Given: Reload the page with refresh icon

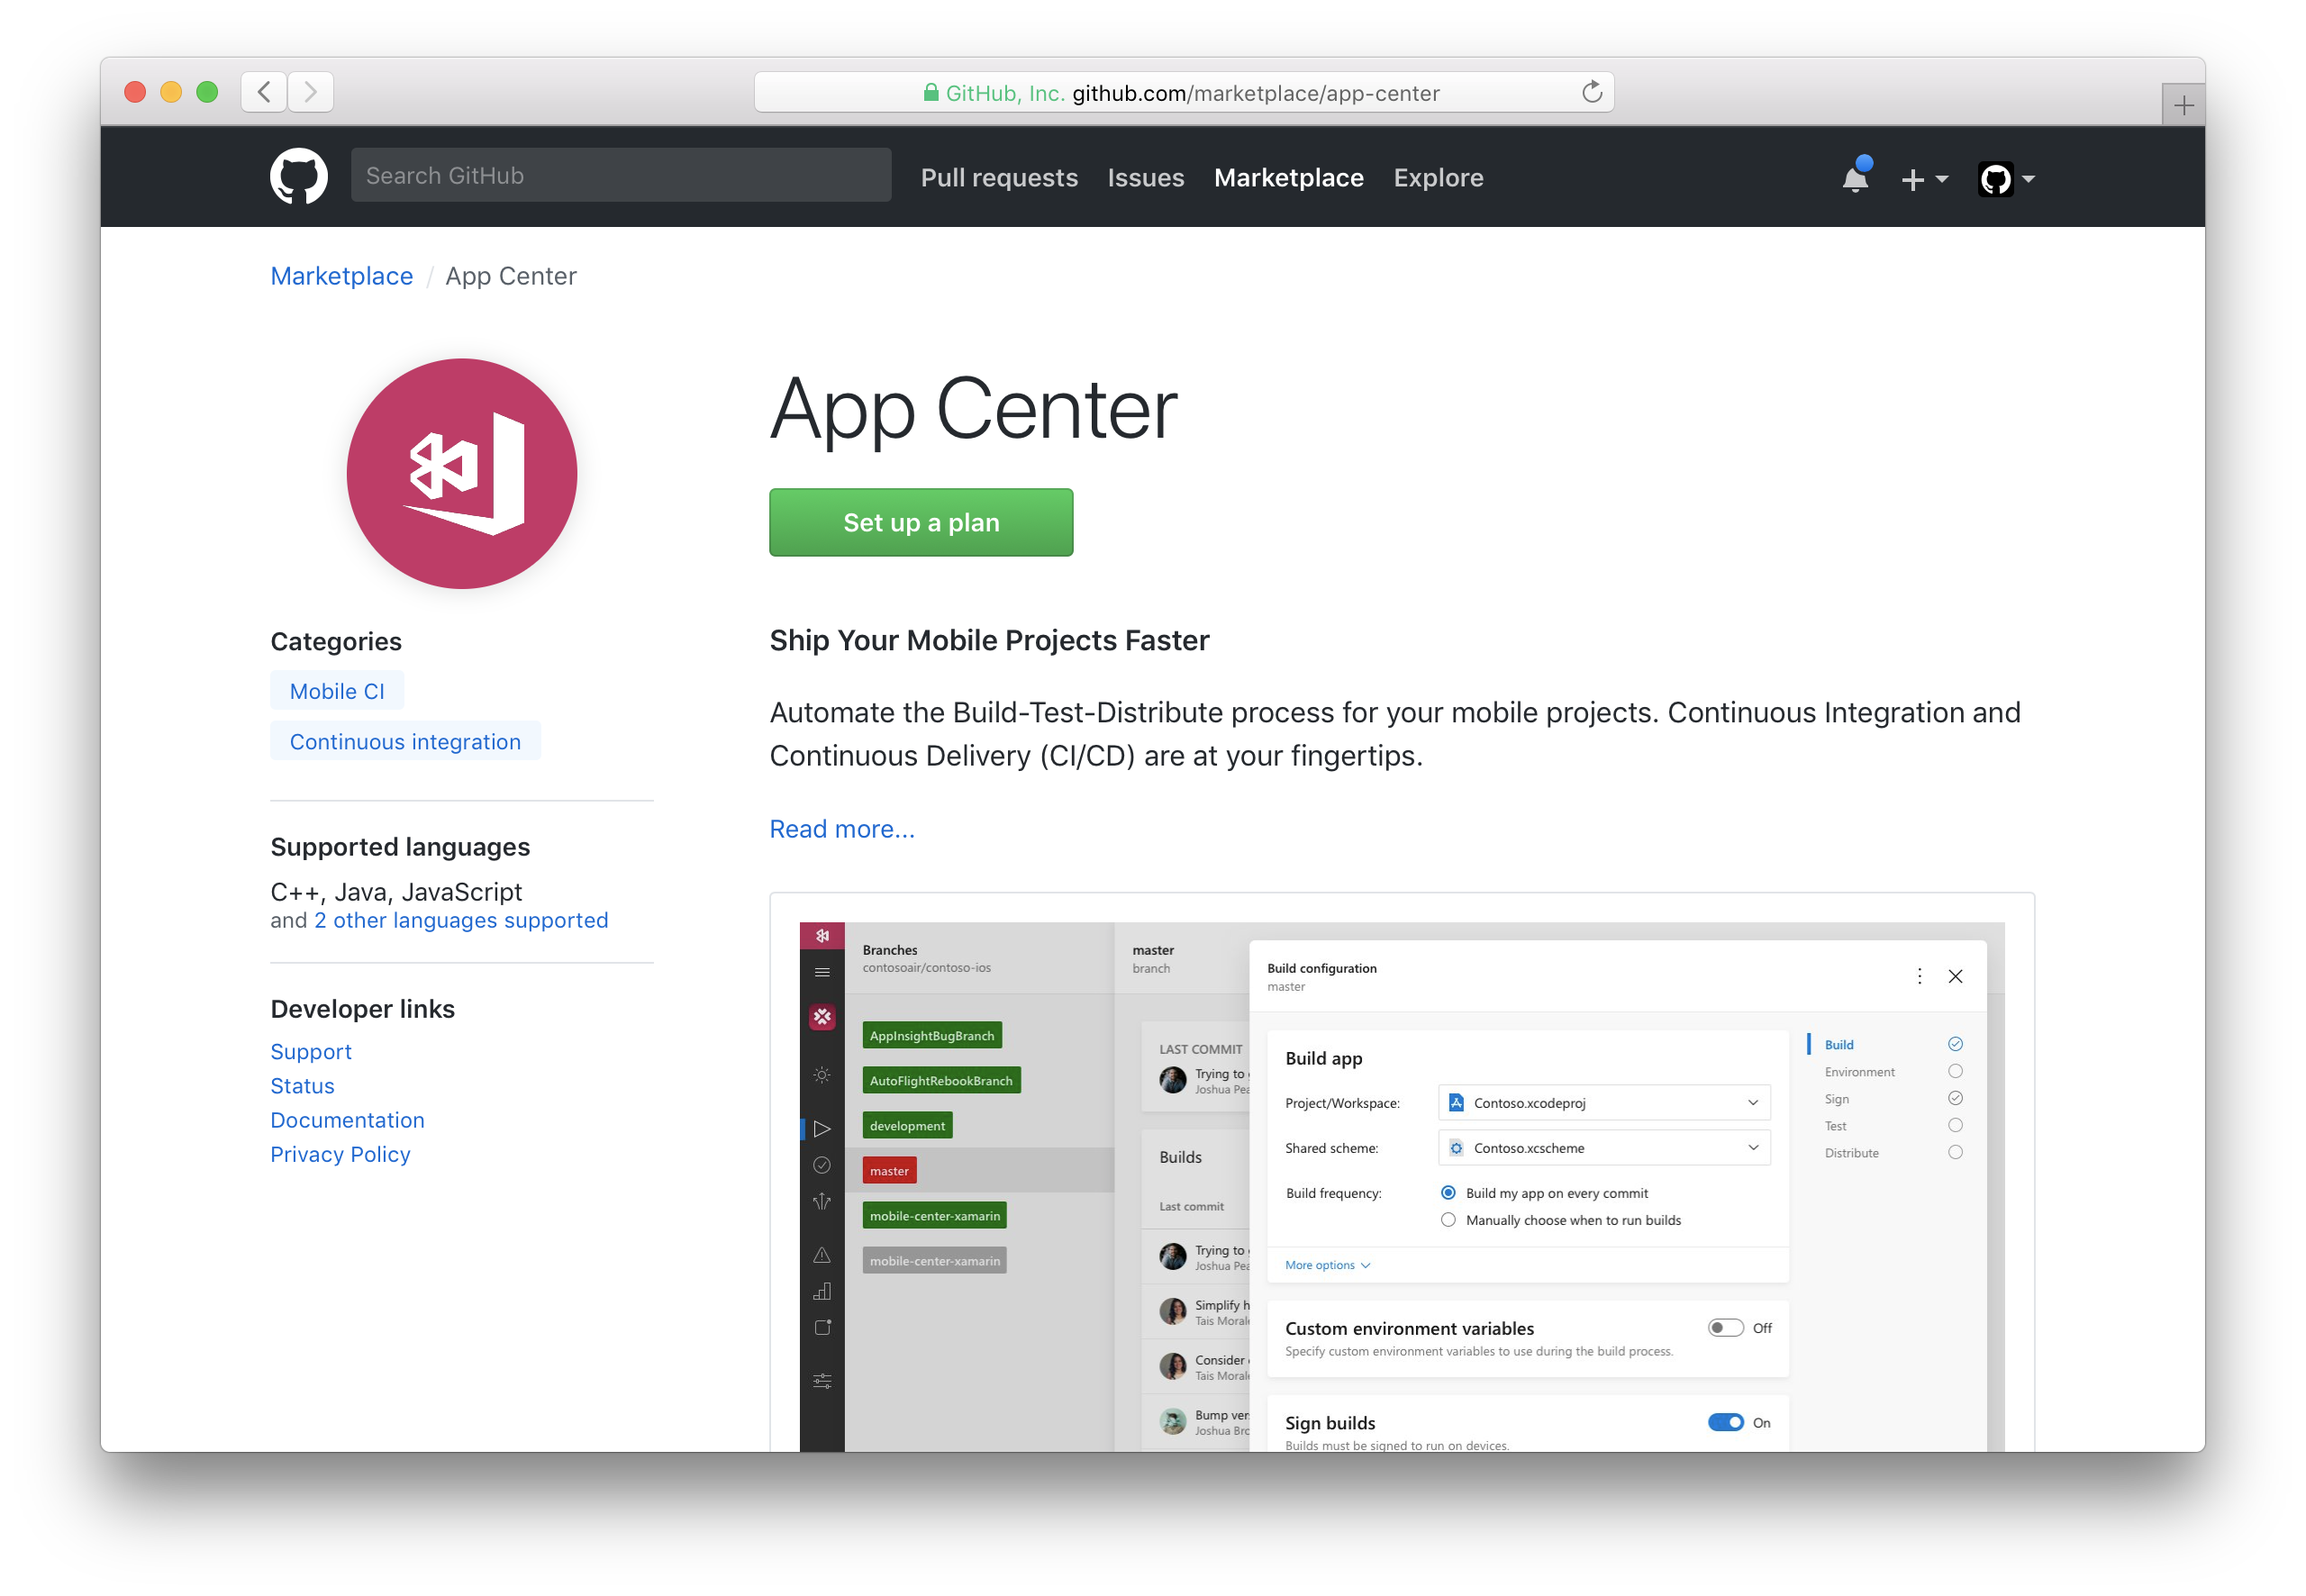Looking at the screenshot, I should click(x=1591, y=93).
